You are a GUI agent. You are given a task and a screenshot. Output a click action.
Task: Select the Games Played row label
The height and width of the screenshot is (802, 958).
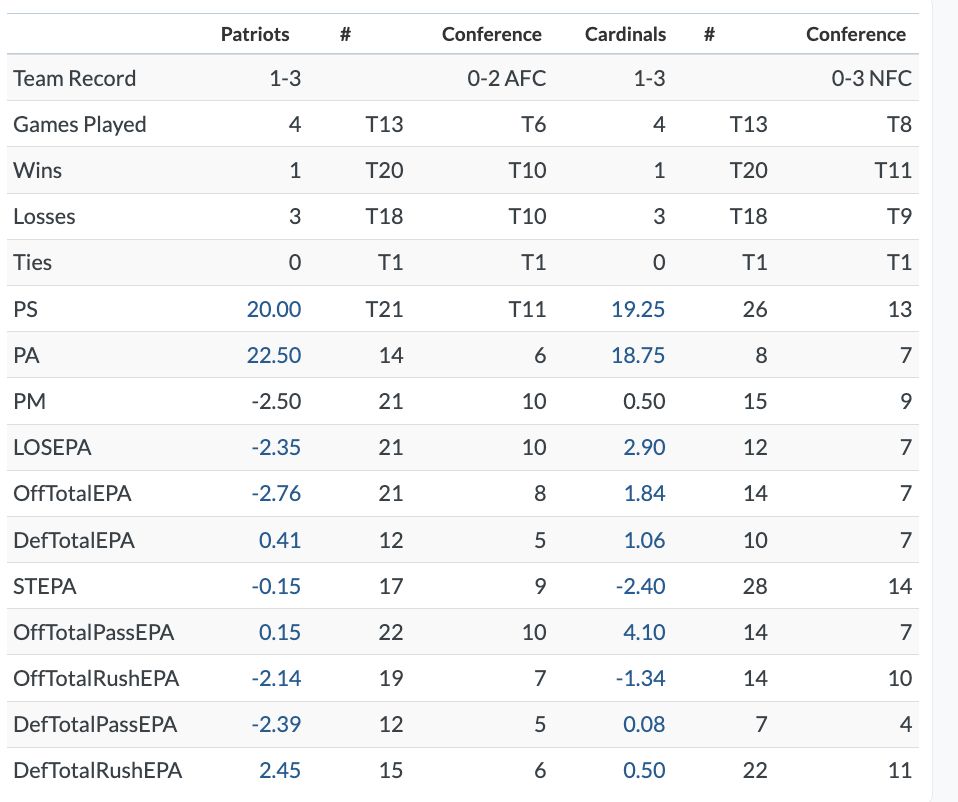(x=80, y=124)
